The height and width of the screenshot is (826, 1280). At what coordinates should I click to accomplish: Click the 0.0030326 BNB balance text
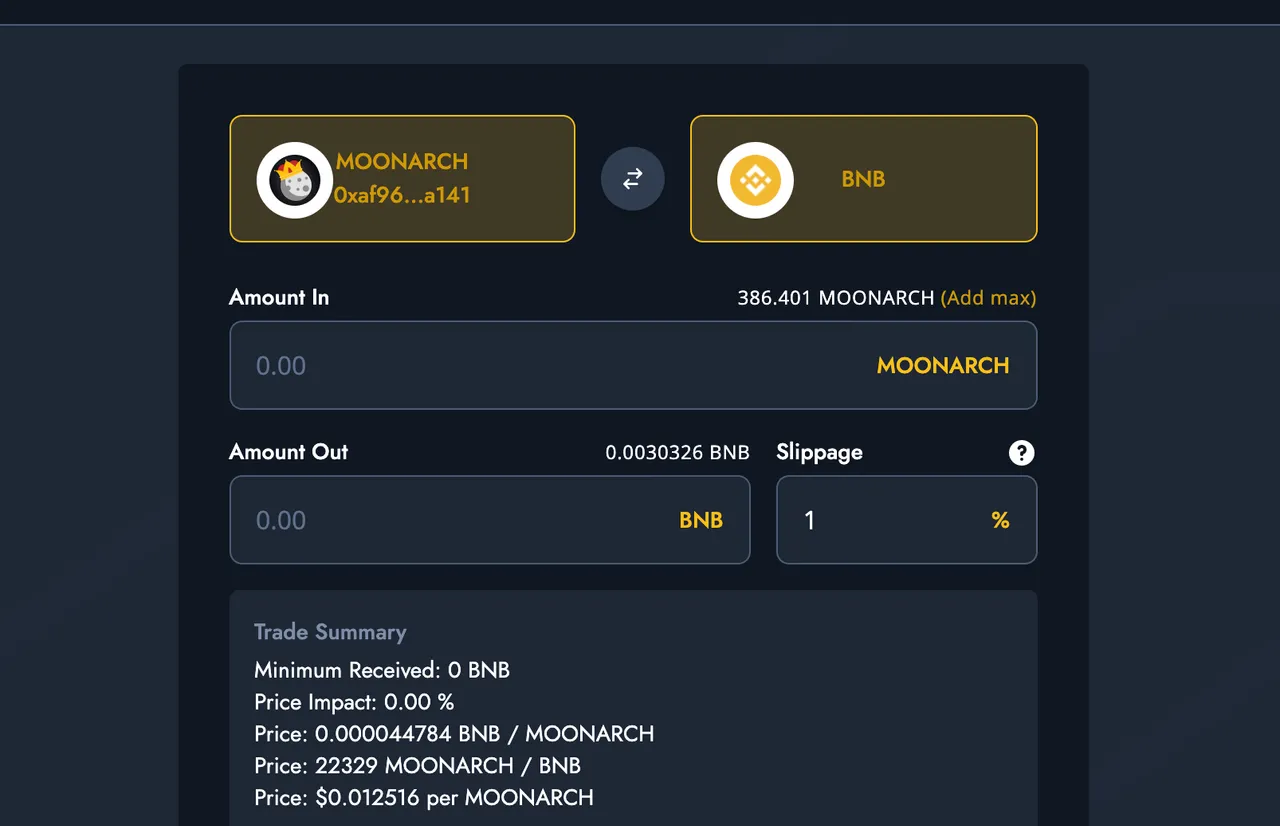[677, 453]
